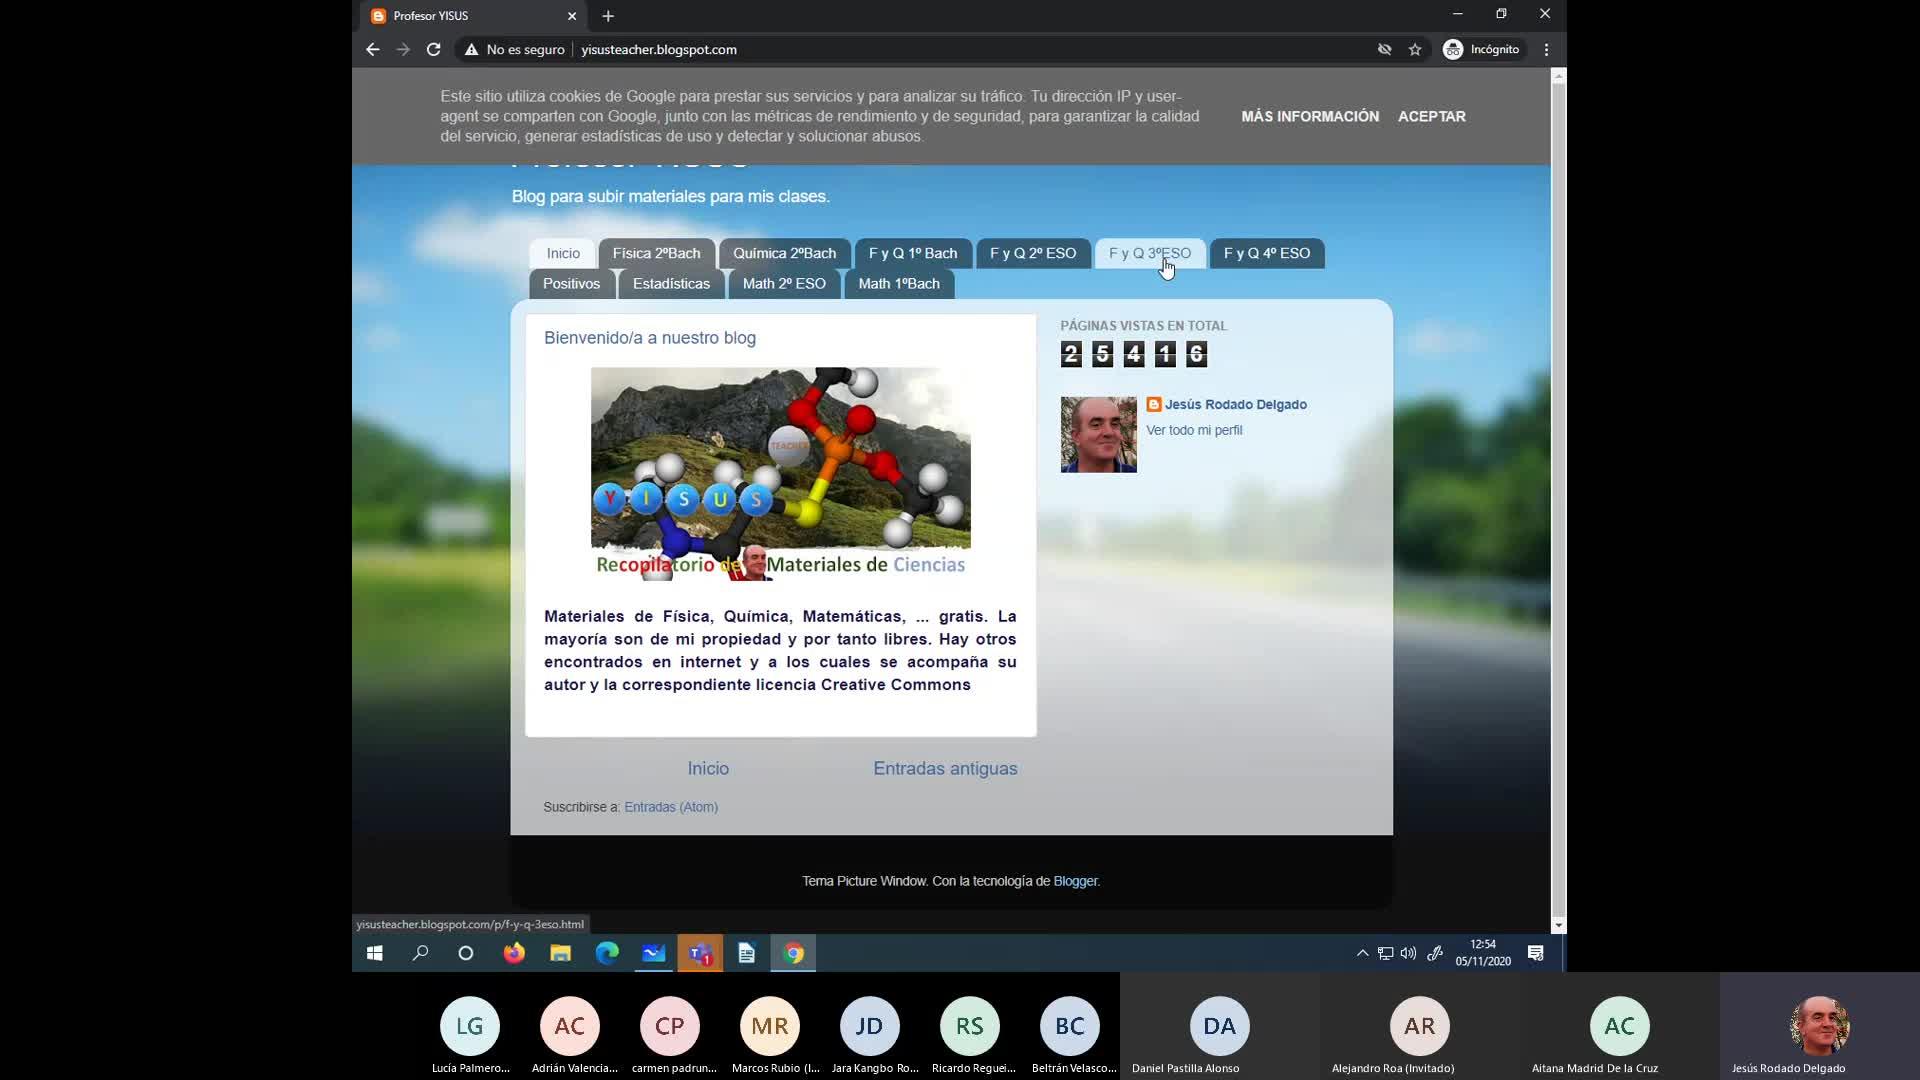Expand hidden system tray icons chevron
This screenshot has height=1080, width=1920.
[1362, 953]
